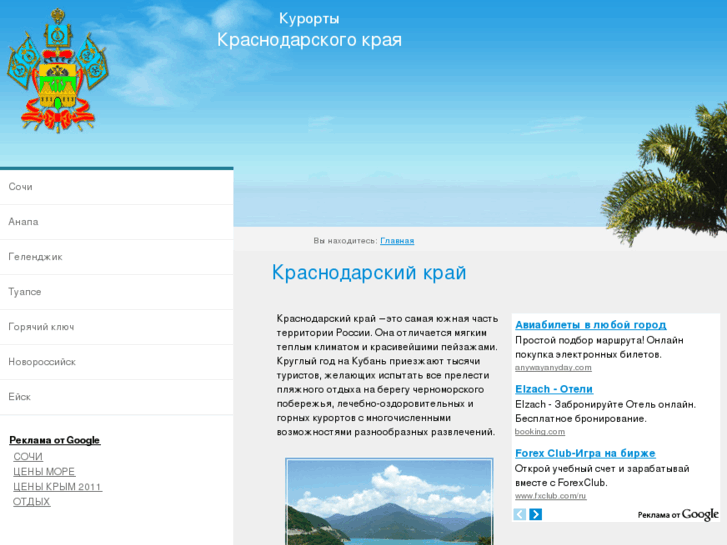The height and width of the screenshot is (545, 727).
Task: Visit the booking.com link
Action: (x=540, y=431)
